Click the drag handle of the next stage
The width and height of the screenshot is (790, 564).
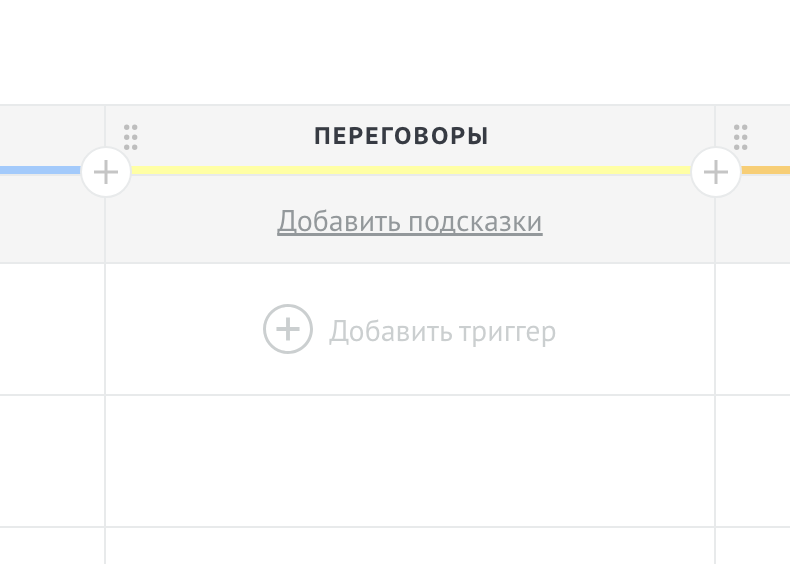[x=741, y=136]
